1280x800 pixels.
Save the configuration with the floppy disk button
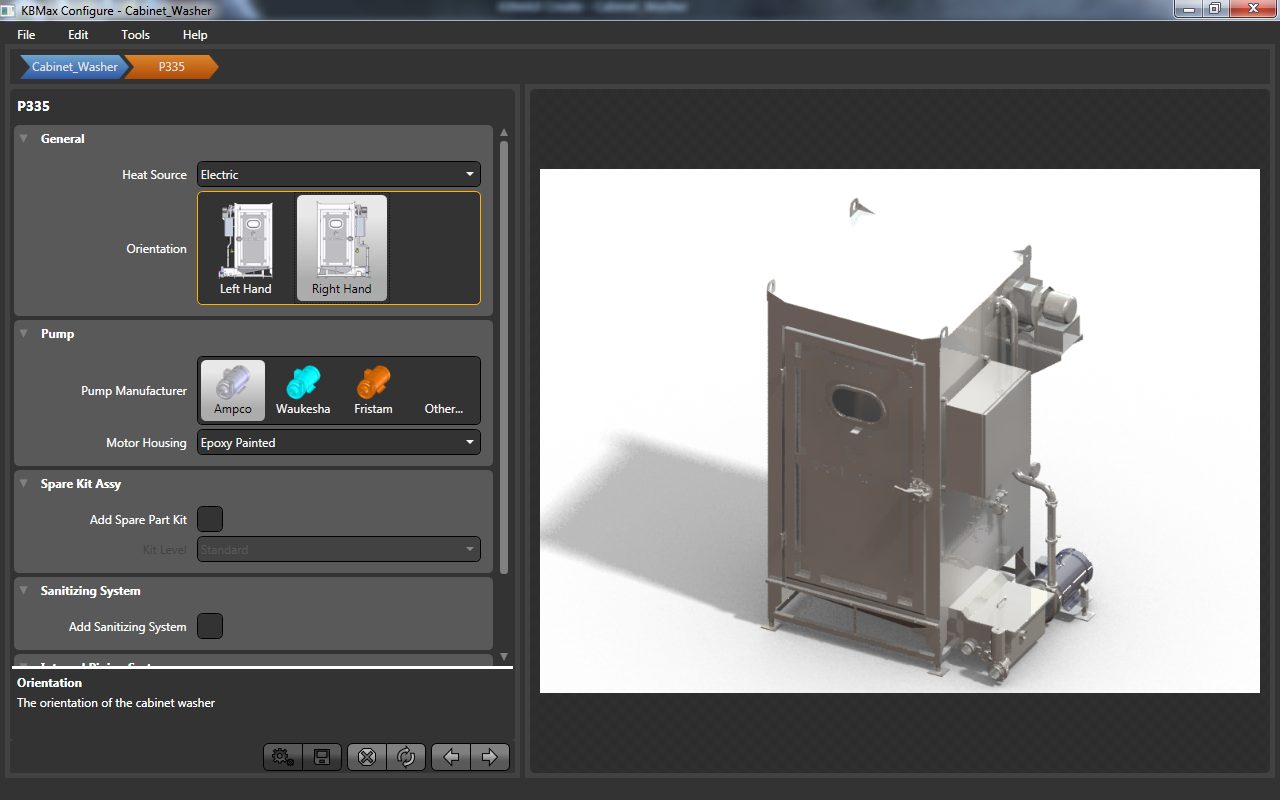coord(322,757)
